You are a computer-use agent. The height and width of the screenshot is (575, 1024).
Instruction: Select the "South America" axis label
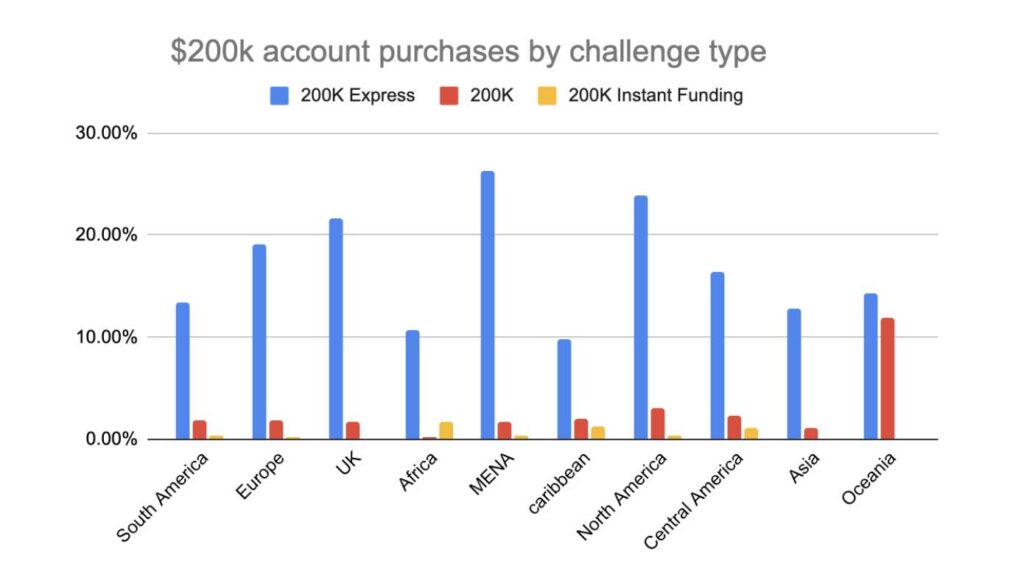click(x=165, y=497)
